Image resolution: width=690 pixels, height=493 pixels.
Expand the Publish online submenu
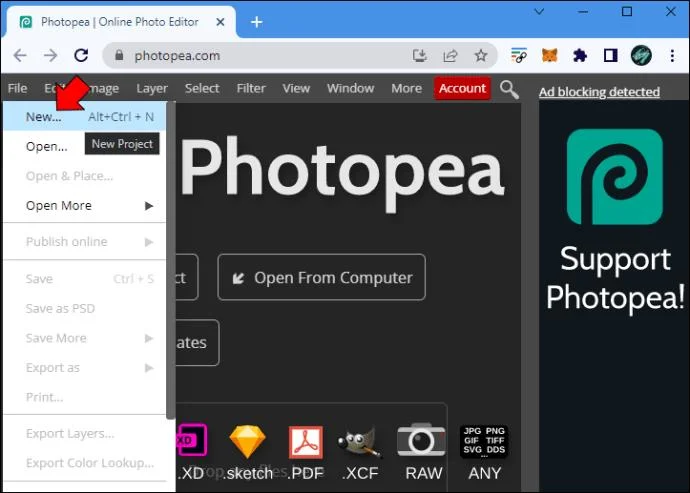[x=84, y=242]
